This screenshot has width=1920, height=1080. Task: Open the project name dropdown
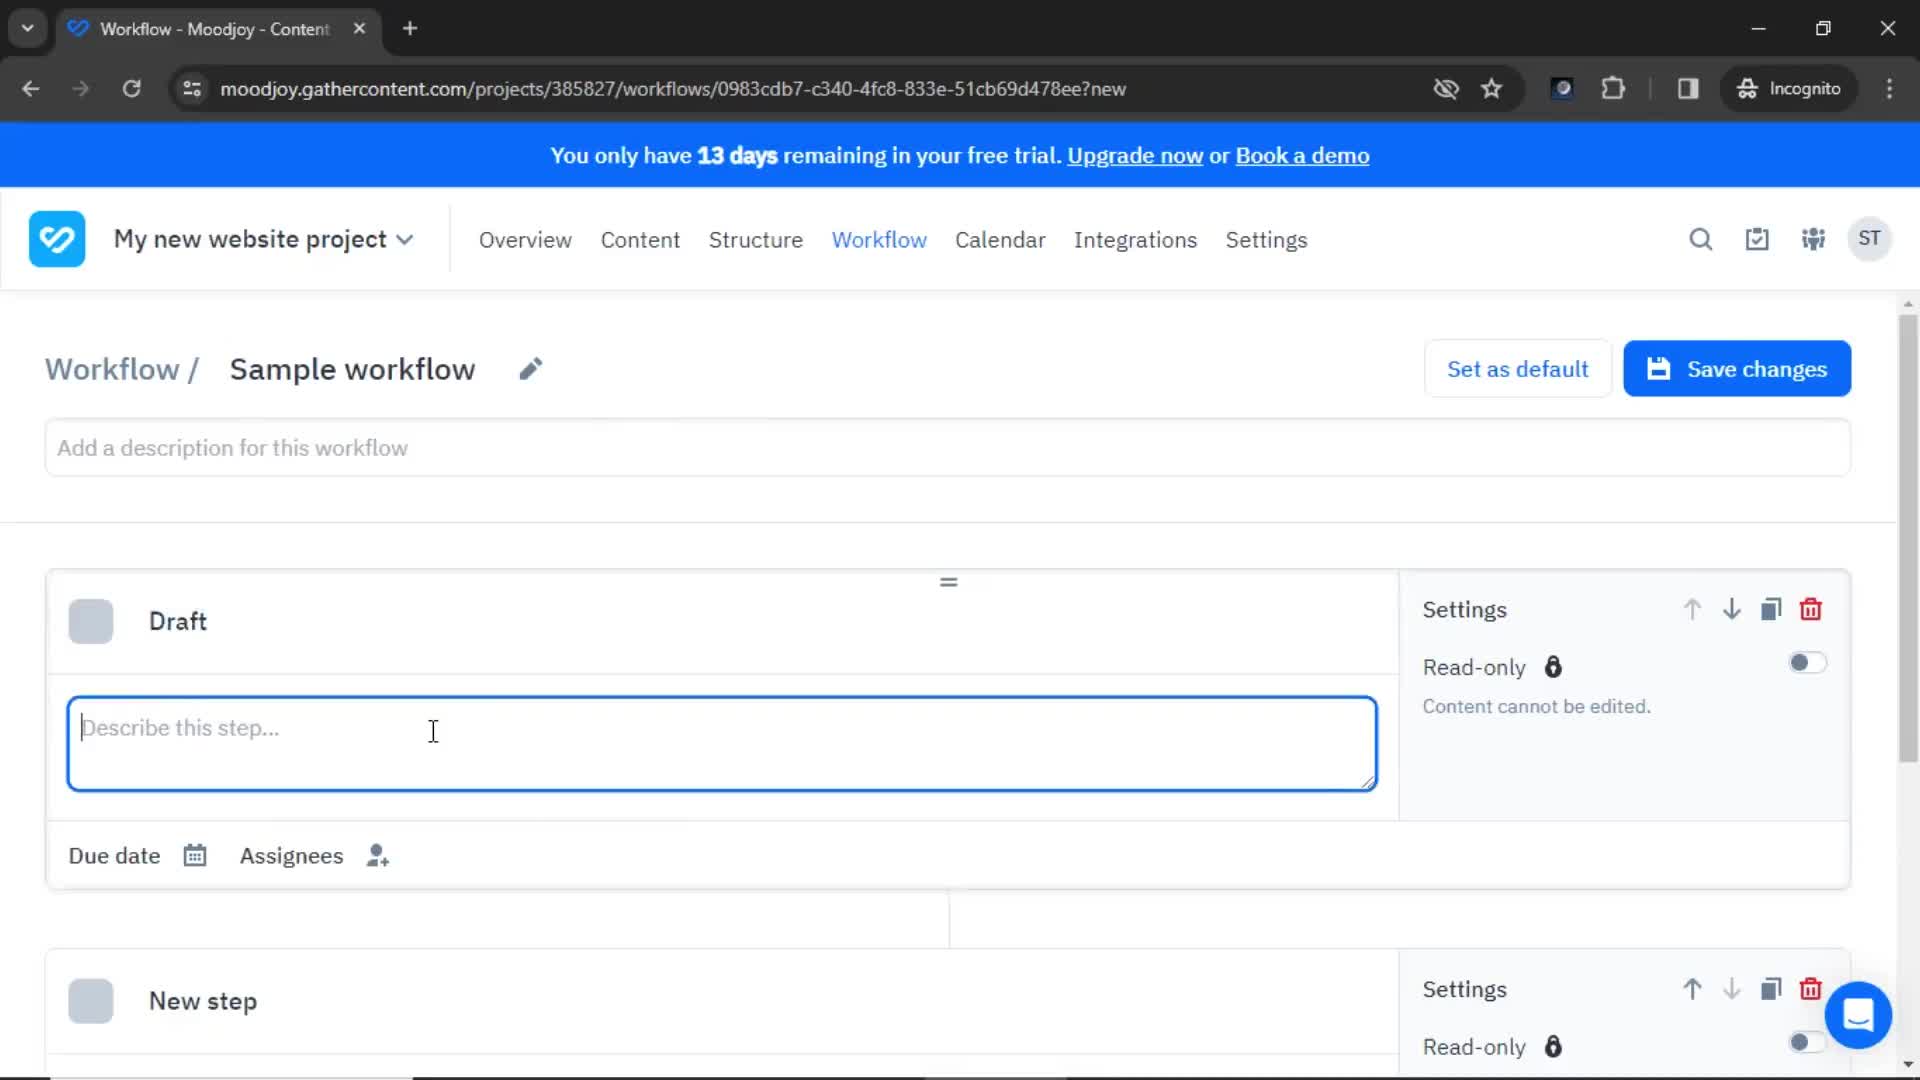point(264,240)
